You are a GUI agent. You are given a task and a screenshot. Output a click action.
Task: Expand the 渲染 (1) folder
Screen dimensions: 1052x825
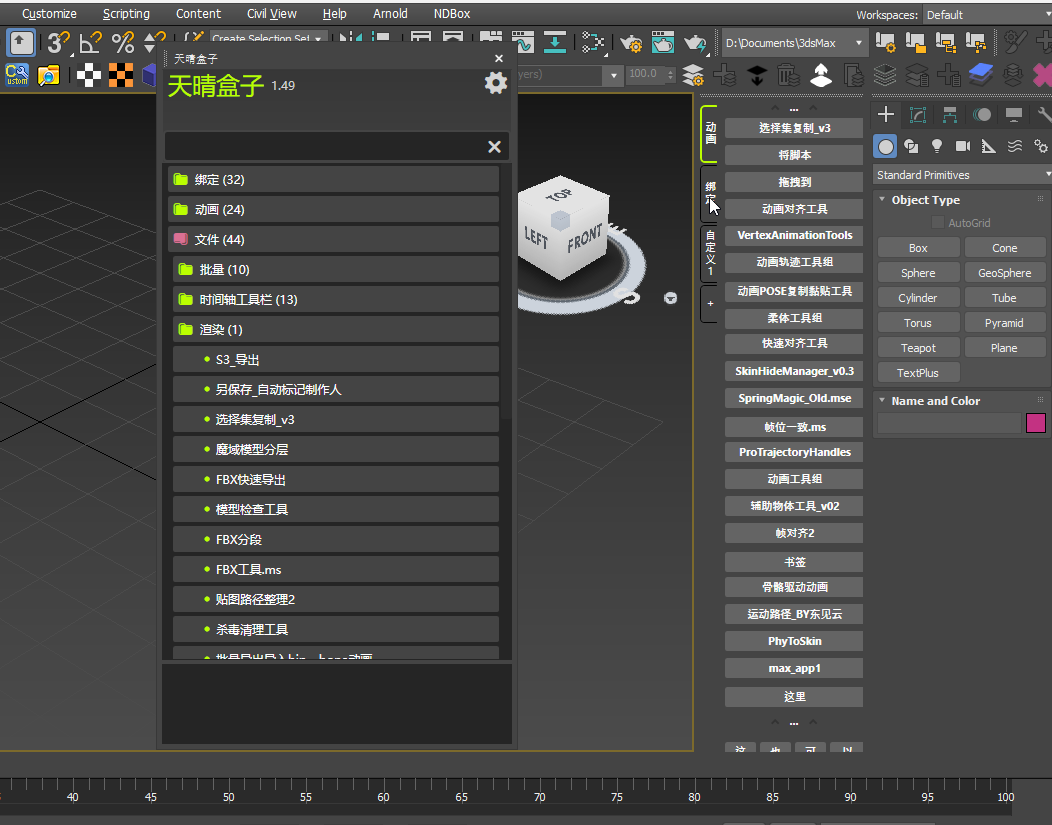click(x=336, y=329)
